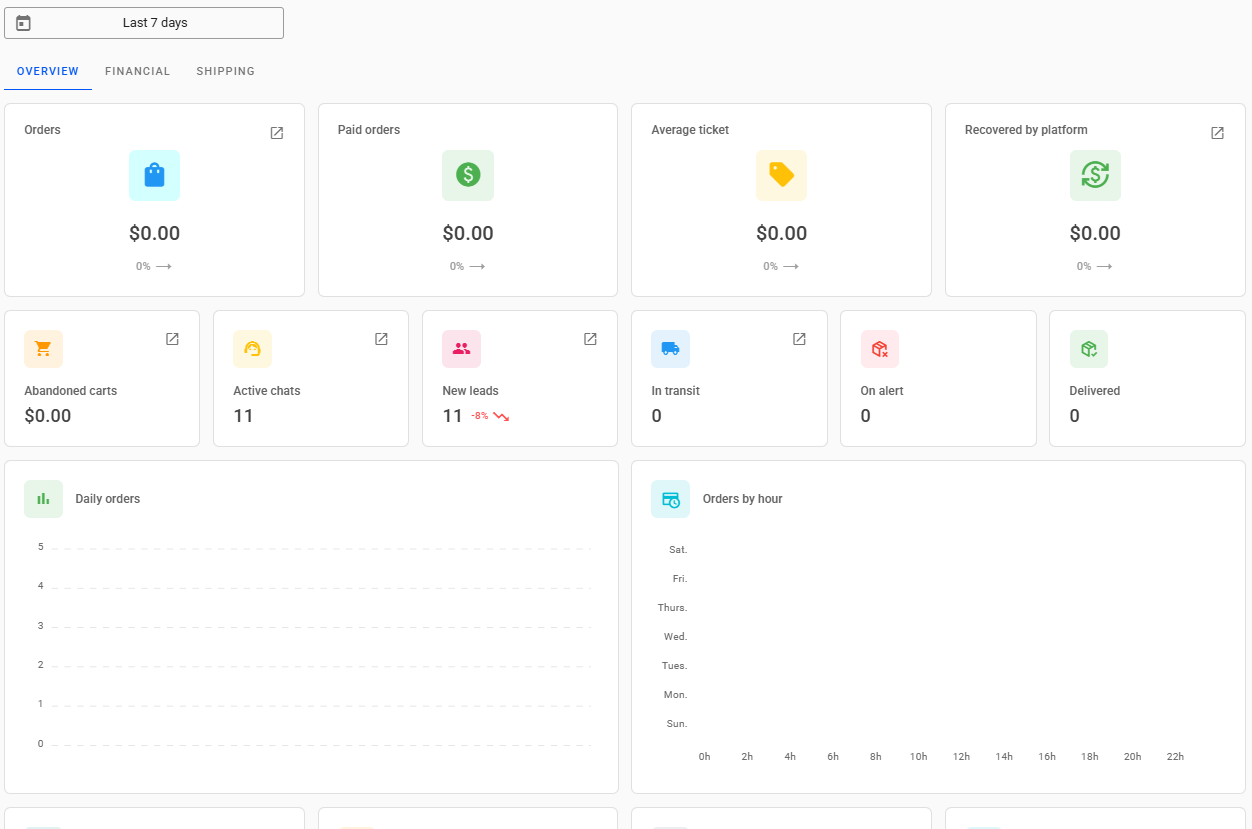Screen dimensions: 1252x829
Task: Click the New leads -8% trend indicator
Action: pos(490,416)
